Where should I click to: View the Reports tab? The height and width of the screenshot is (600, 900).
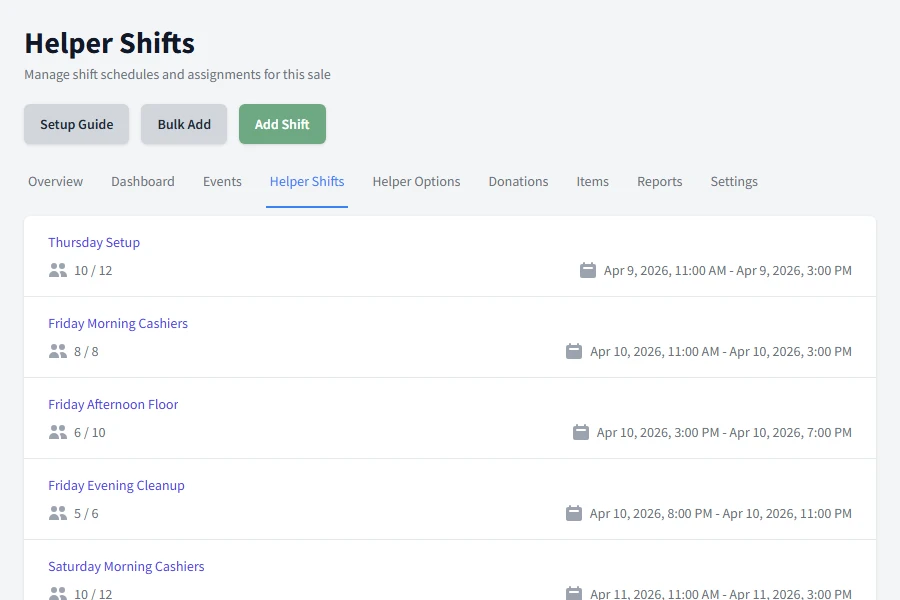click(x=660, y=181)
